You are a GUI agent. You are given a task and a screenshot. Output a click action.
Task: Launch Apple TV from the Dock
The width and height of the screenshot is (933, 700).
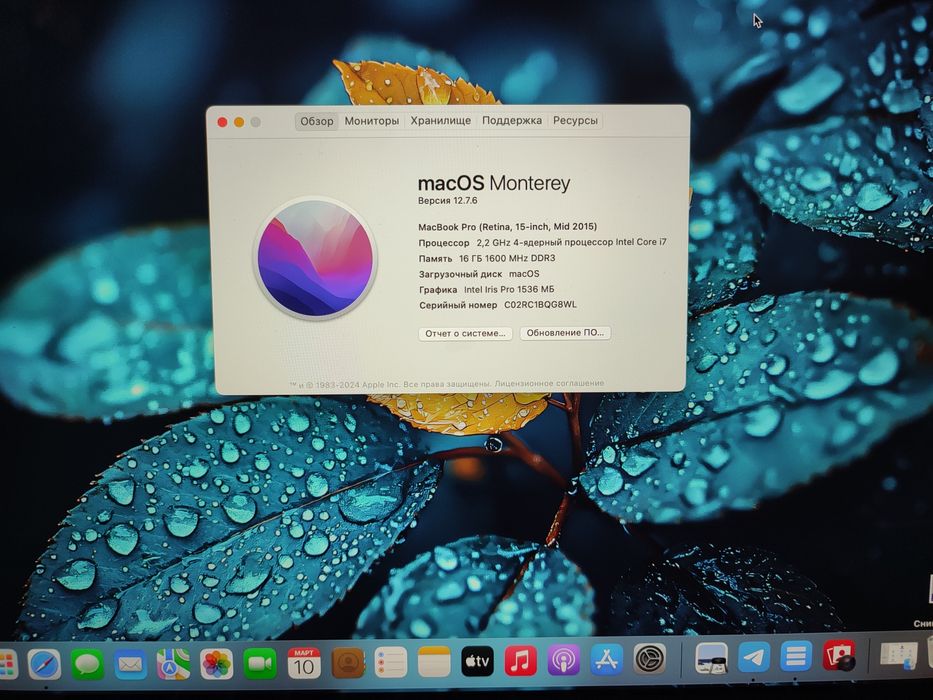[477, 661]
